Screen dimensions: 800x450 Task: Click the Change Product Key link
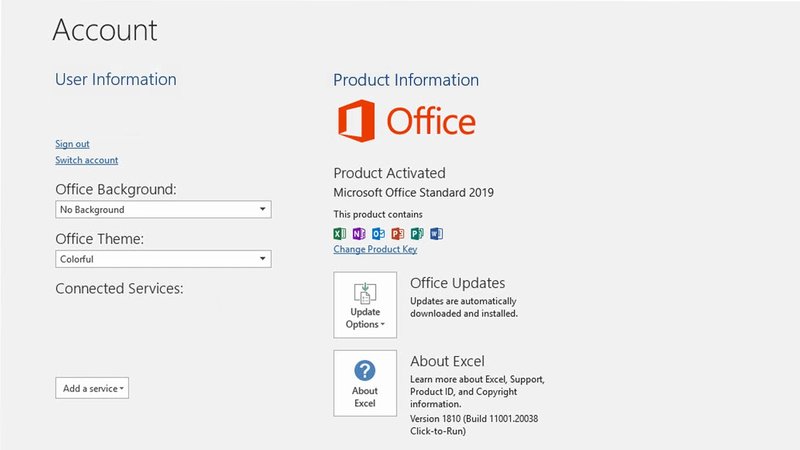pos(375,249)
